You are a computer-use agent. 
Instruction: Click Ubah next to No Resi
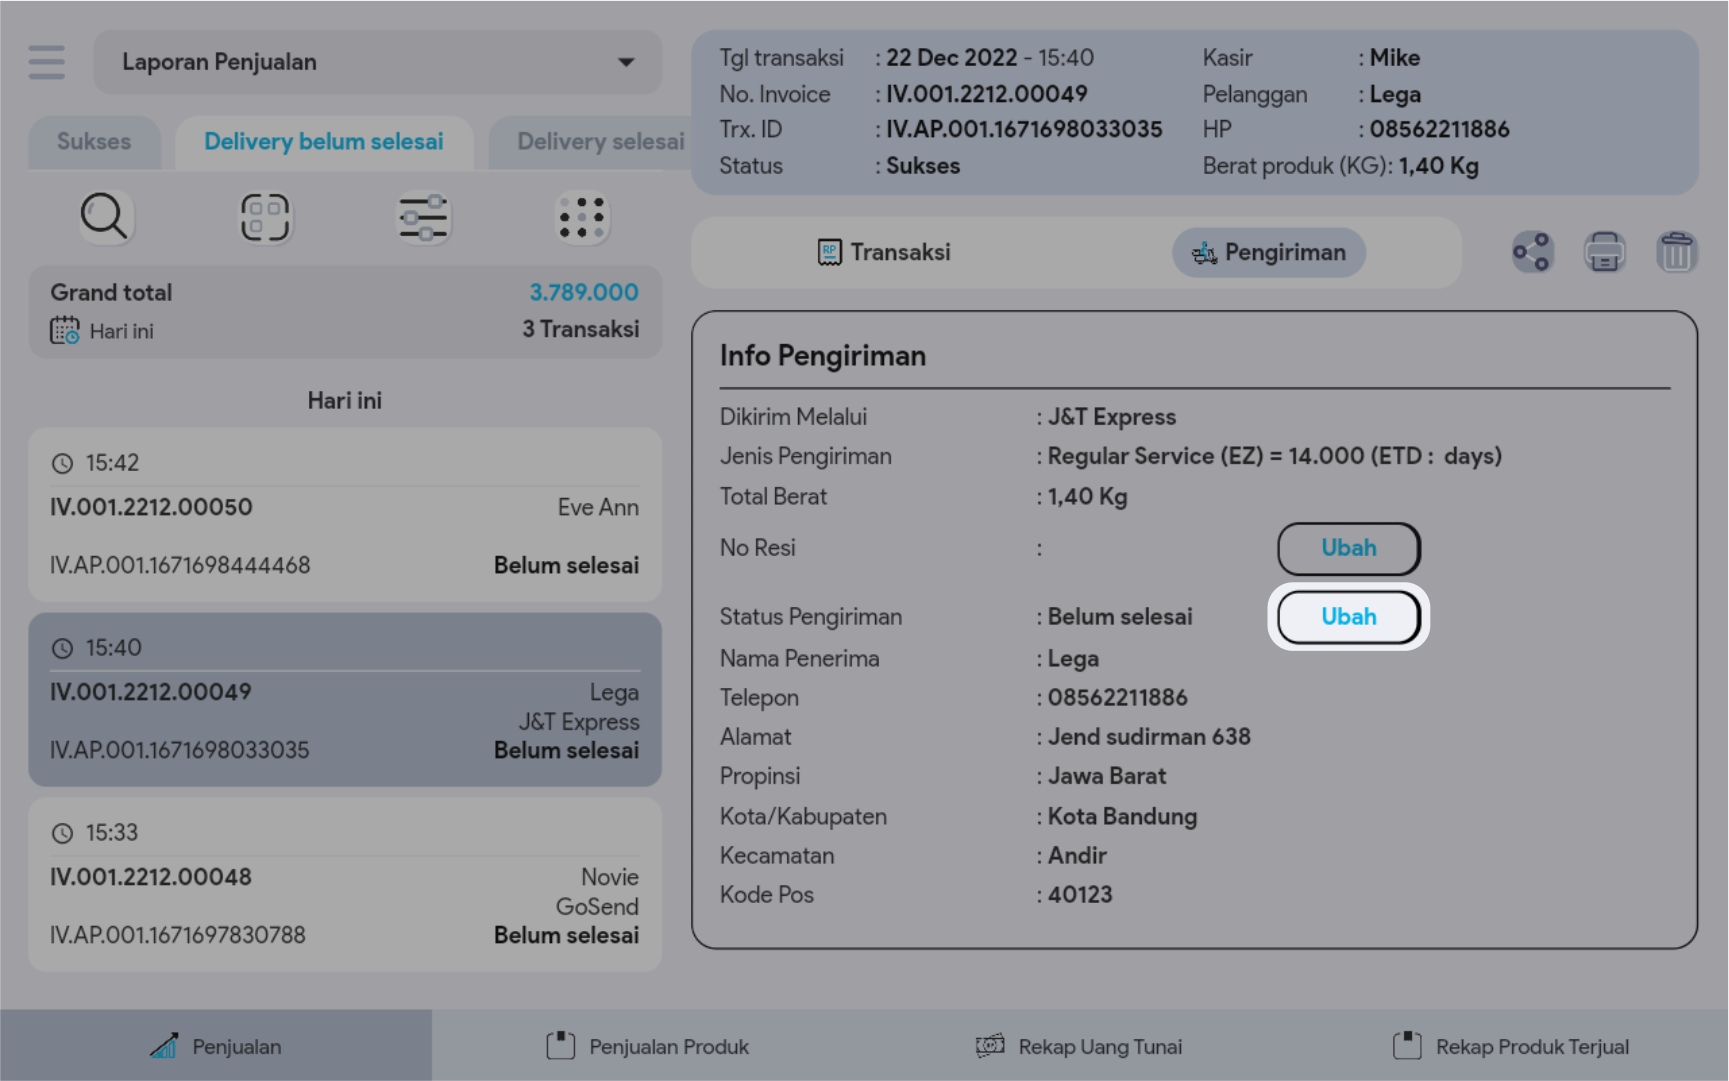[1348, 548]
